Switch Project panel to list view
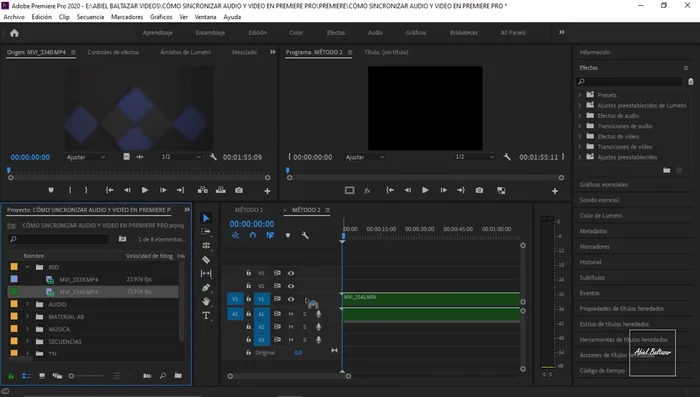The image size is (700, 397). (x=26, y=376)
